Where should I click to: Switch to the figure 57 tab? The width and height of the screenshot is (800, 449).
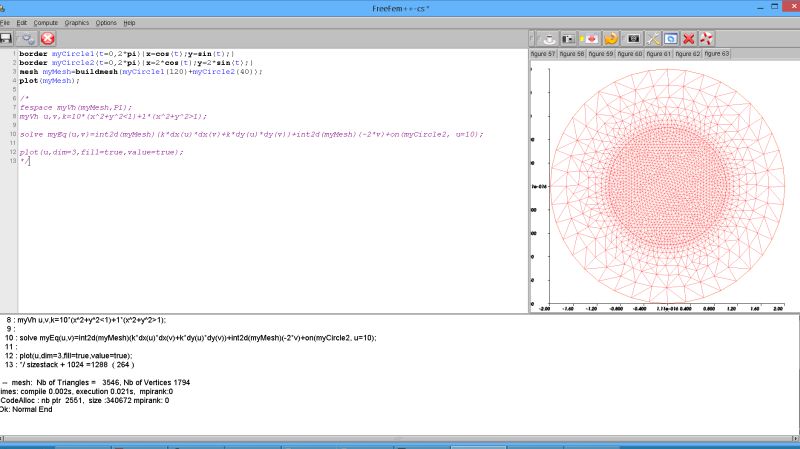point(543,54)
